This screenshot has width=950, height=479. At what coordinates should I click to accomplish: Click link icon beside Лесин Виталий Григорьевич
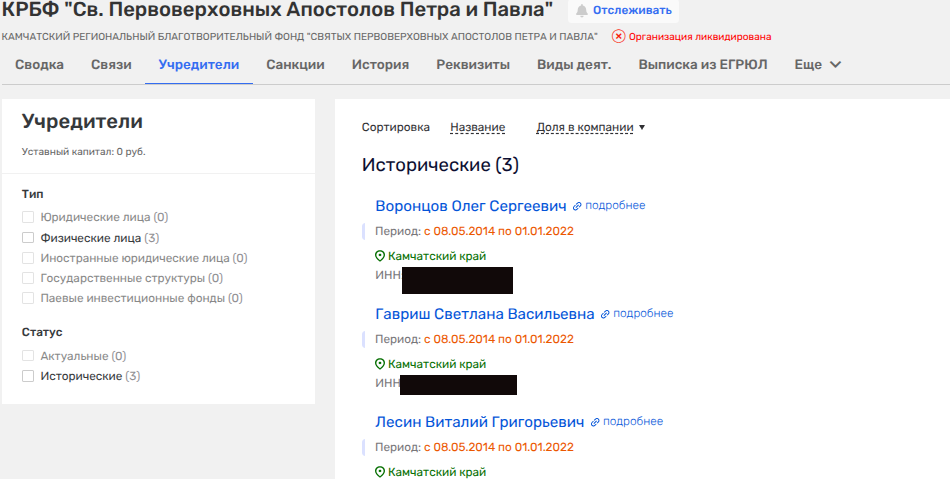click(x=595, y=422)
